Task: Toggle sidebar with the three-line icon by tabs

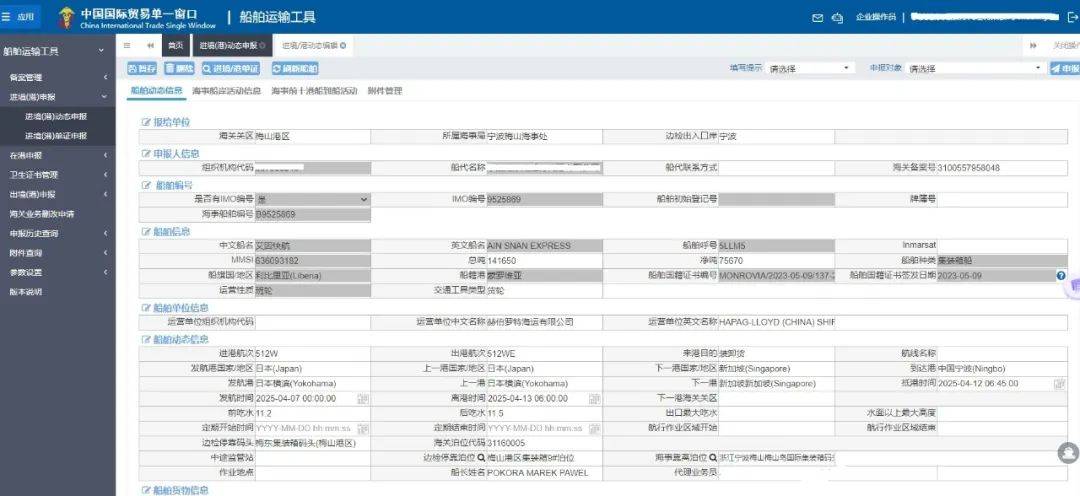Action: point(127,45)
